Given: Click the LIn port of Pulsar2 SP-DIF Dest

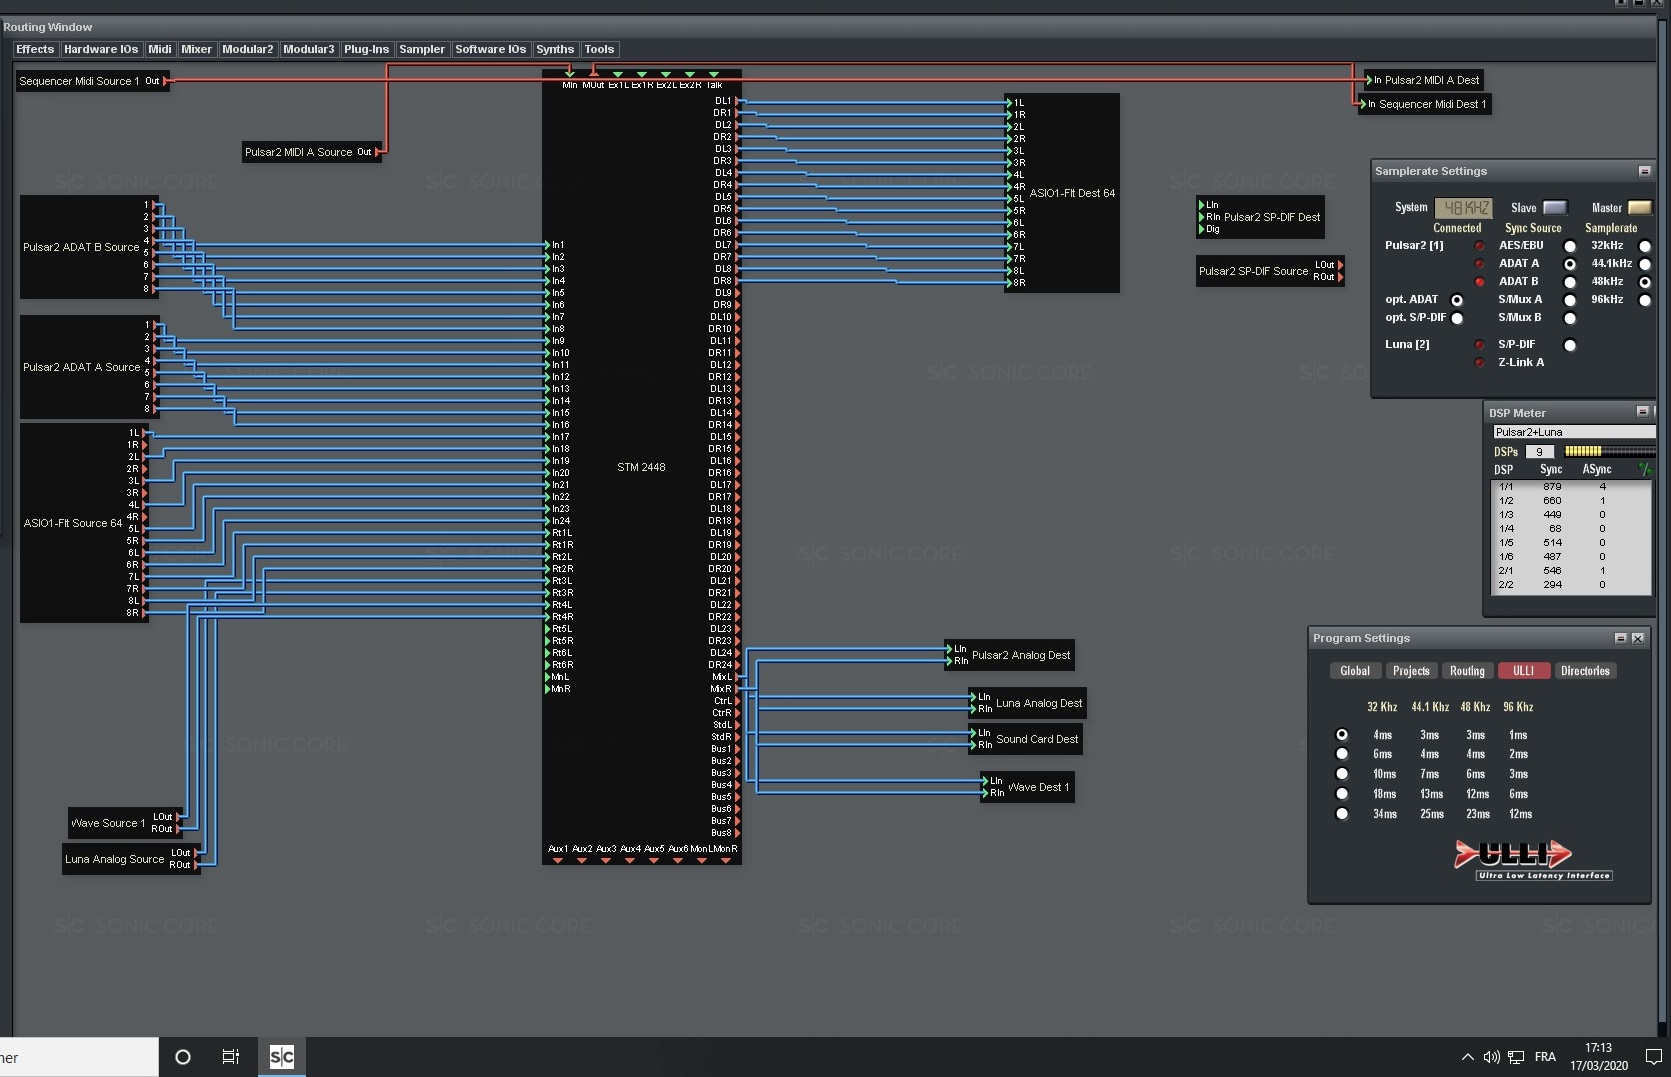Looking at the screenshot, I should [1202, 205].
